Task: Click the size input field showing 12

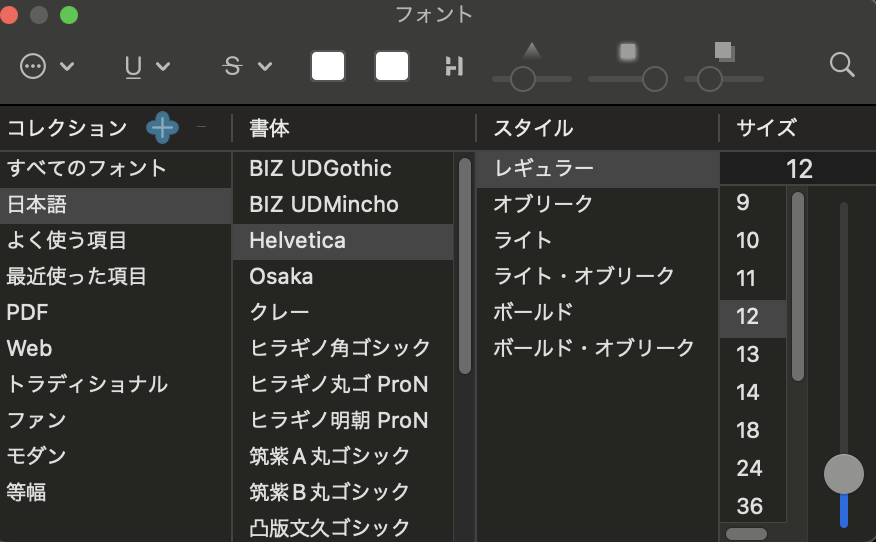Action: pyautogui.click(x=798, y=169)
